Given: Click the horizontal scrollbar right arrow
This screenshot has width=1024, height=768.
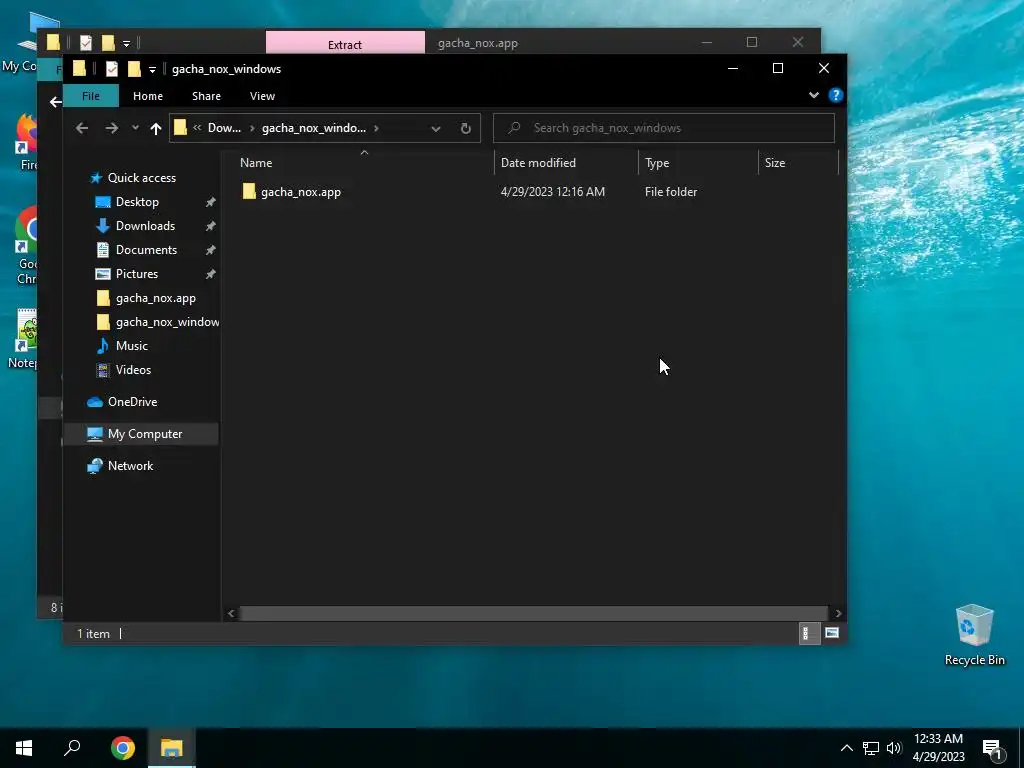Looking at the screenshot, I should [838, 614].
